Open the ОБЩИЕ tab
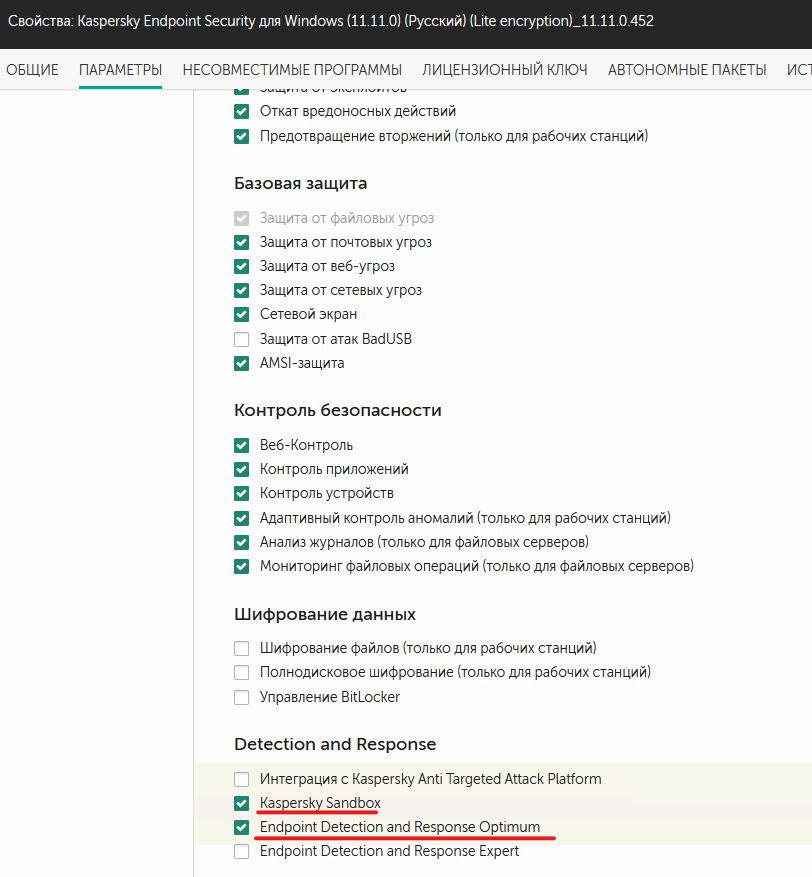The height and width of the screenshot is (877, 812). [32, 70]
